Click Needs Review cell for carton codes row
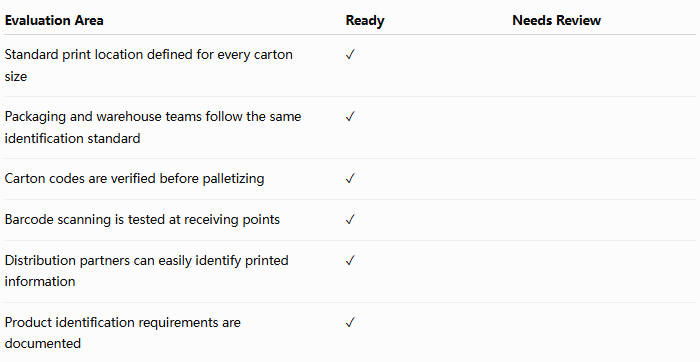The image size is (700, 362). pos(604,179)
